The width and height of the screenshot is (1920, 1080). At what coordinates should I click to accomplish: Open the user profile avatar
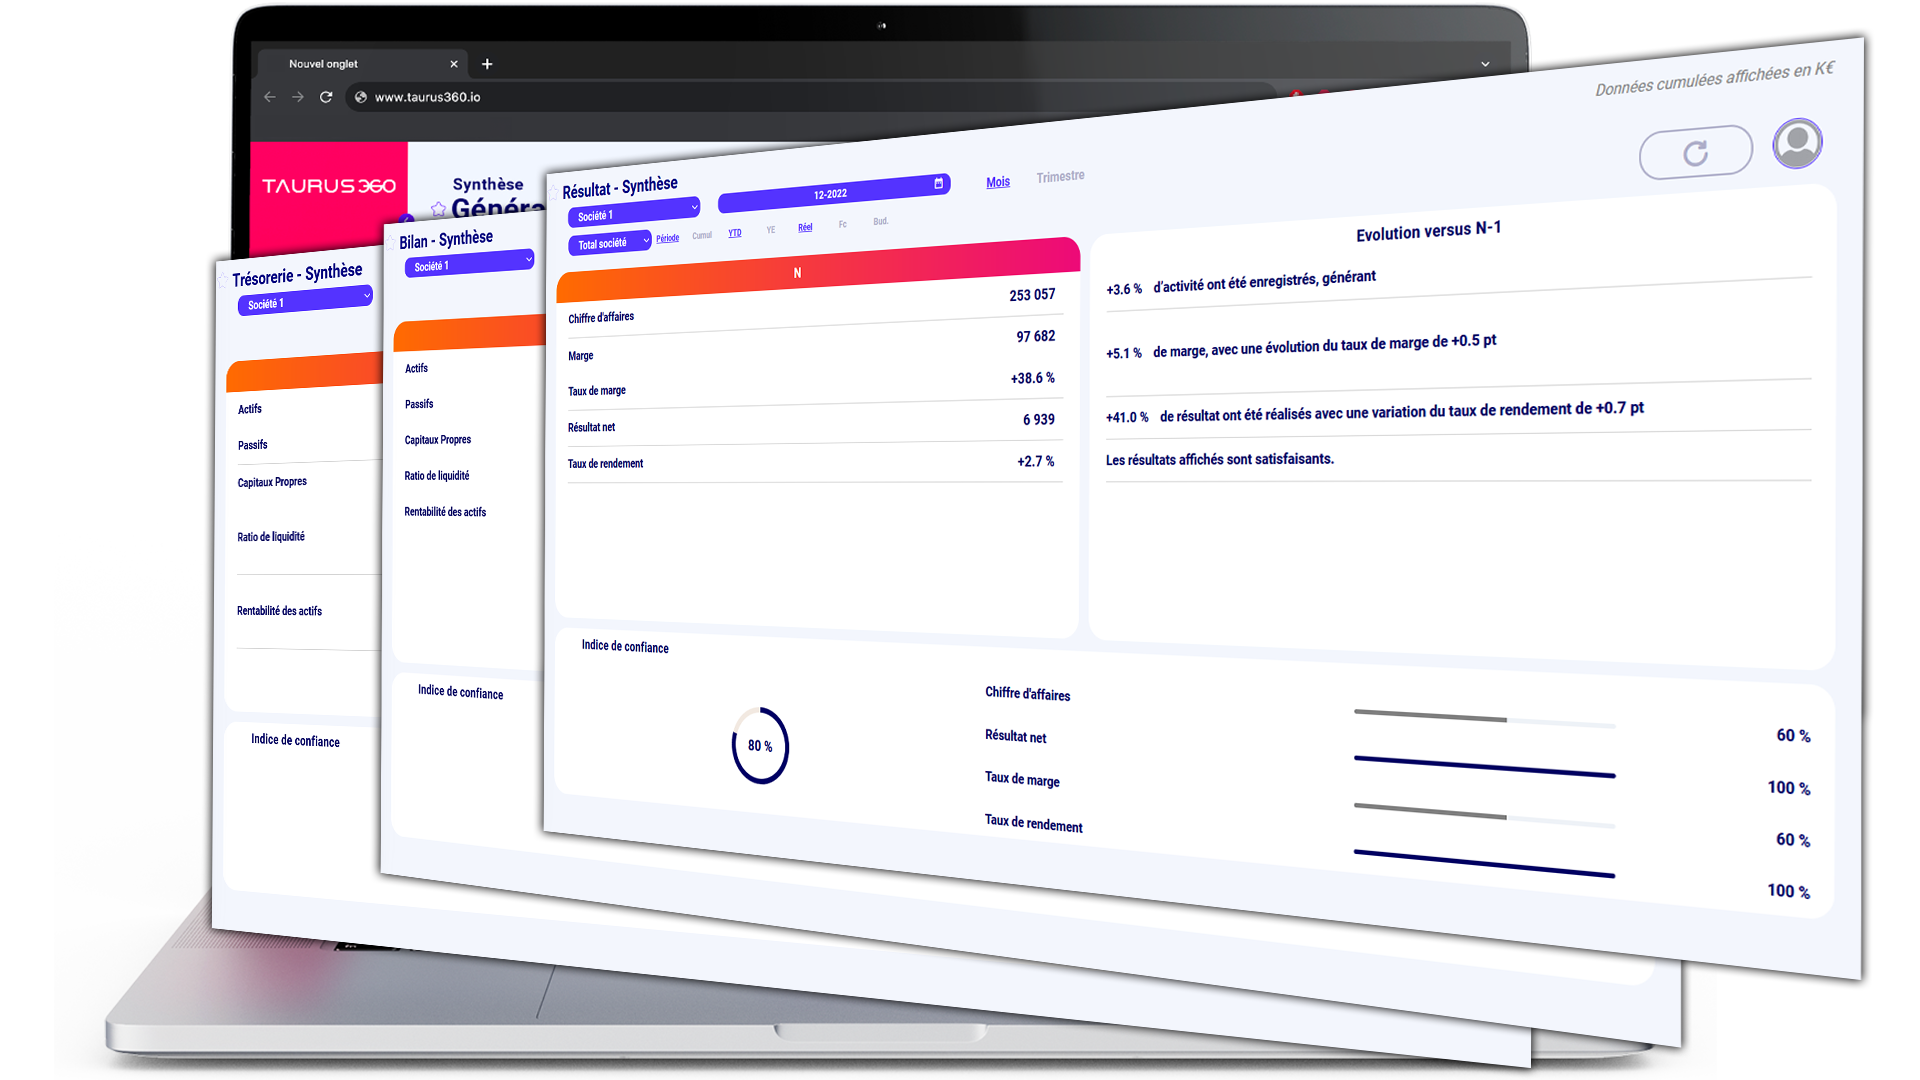1797,143
